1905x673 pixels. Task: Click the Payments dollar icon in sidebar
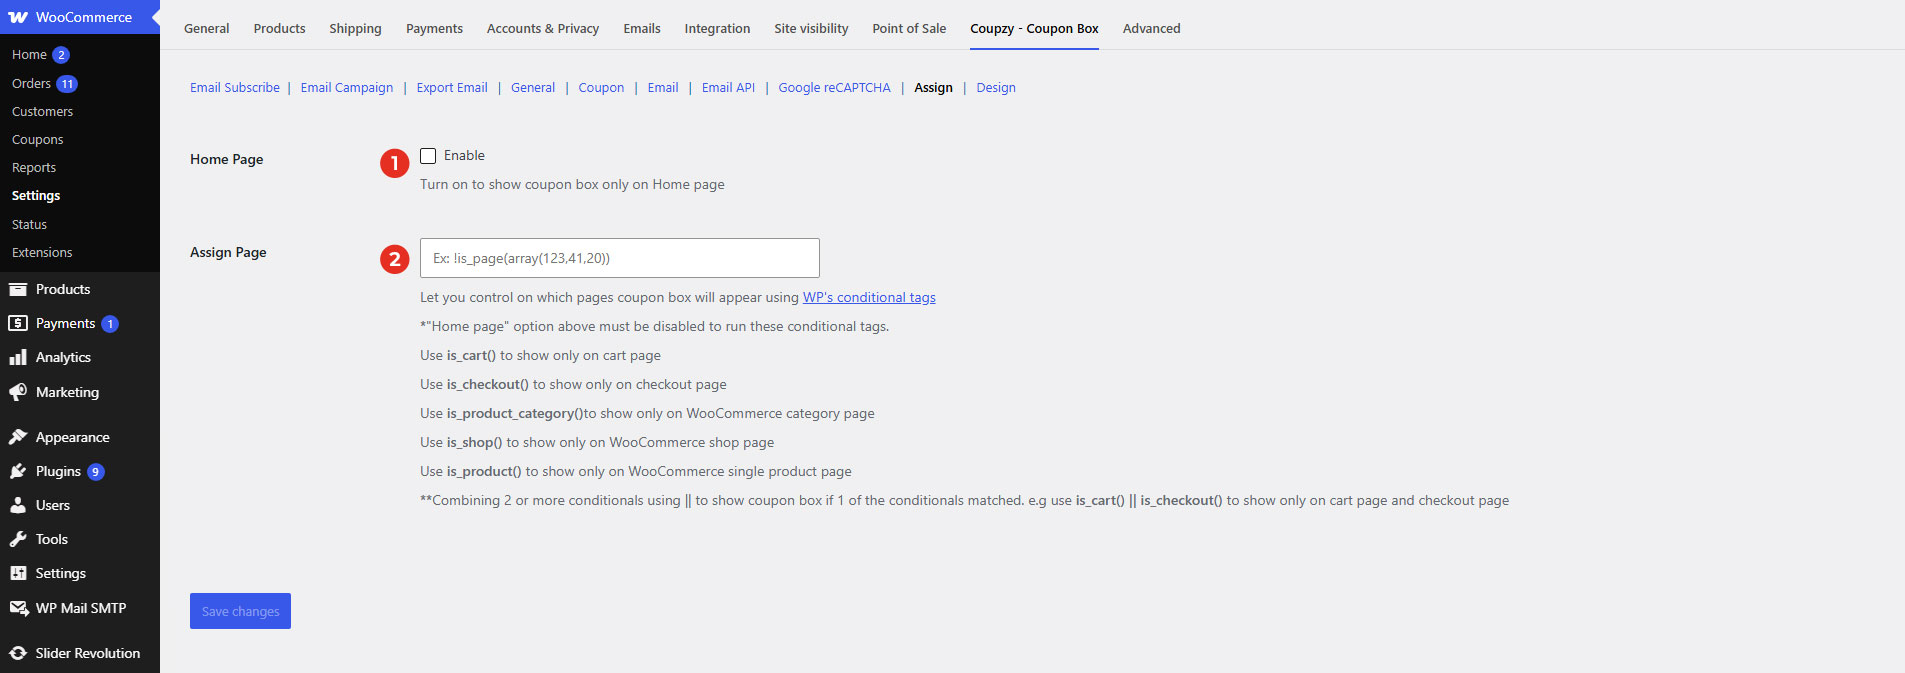point(18,323)
